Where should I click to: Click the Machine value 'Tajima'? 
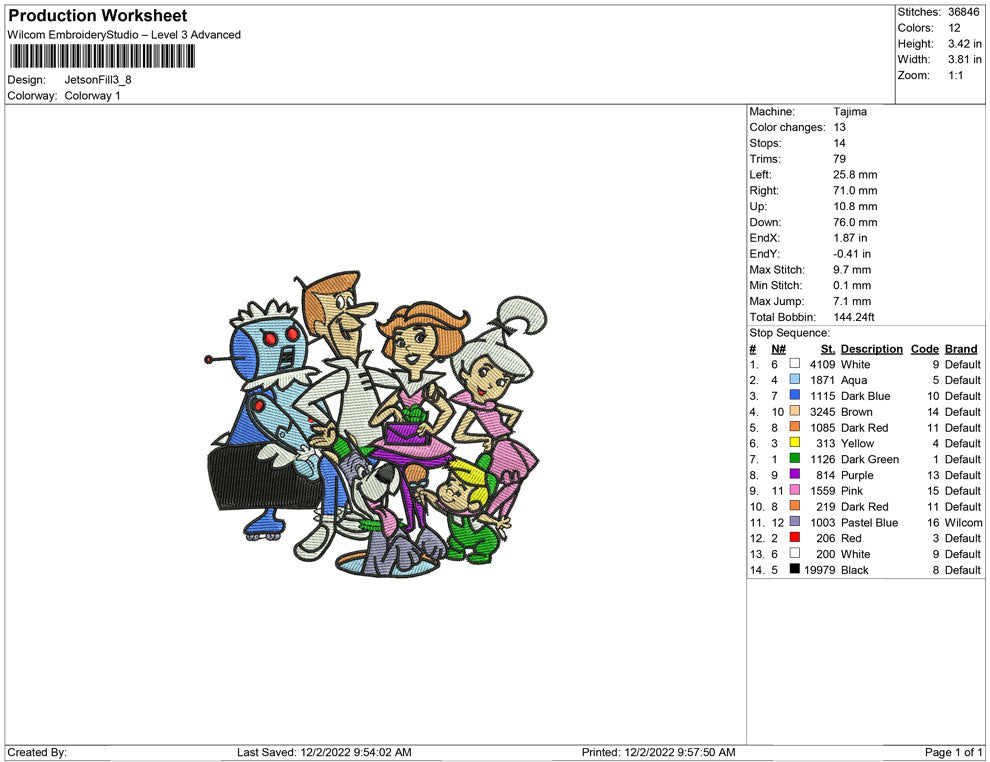(850, 112)
